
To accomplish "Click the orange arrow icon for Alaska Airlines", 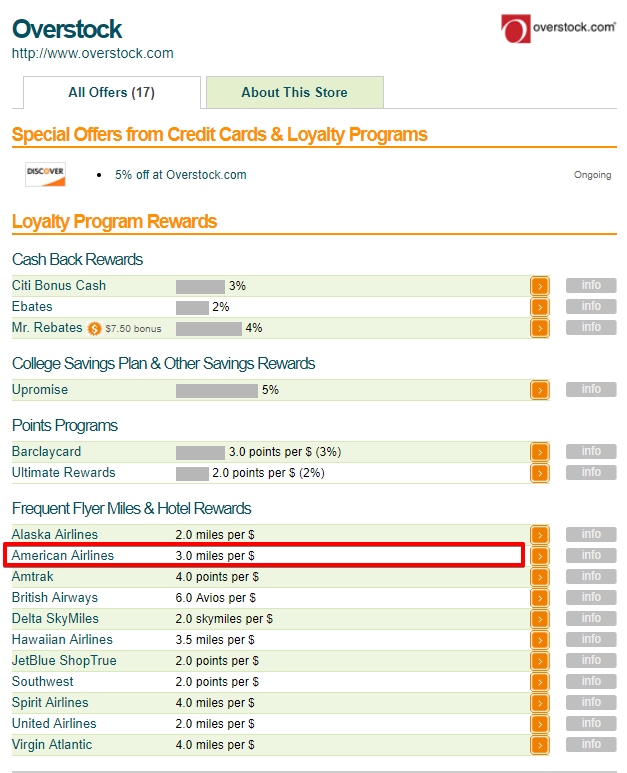I will [x=540, y=535].
